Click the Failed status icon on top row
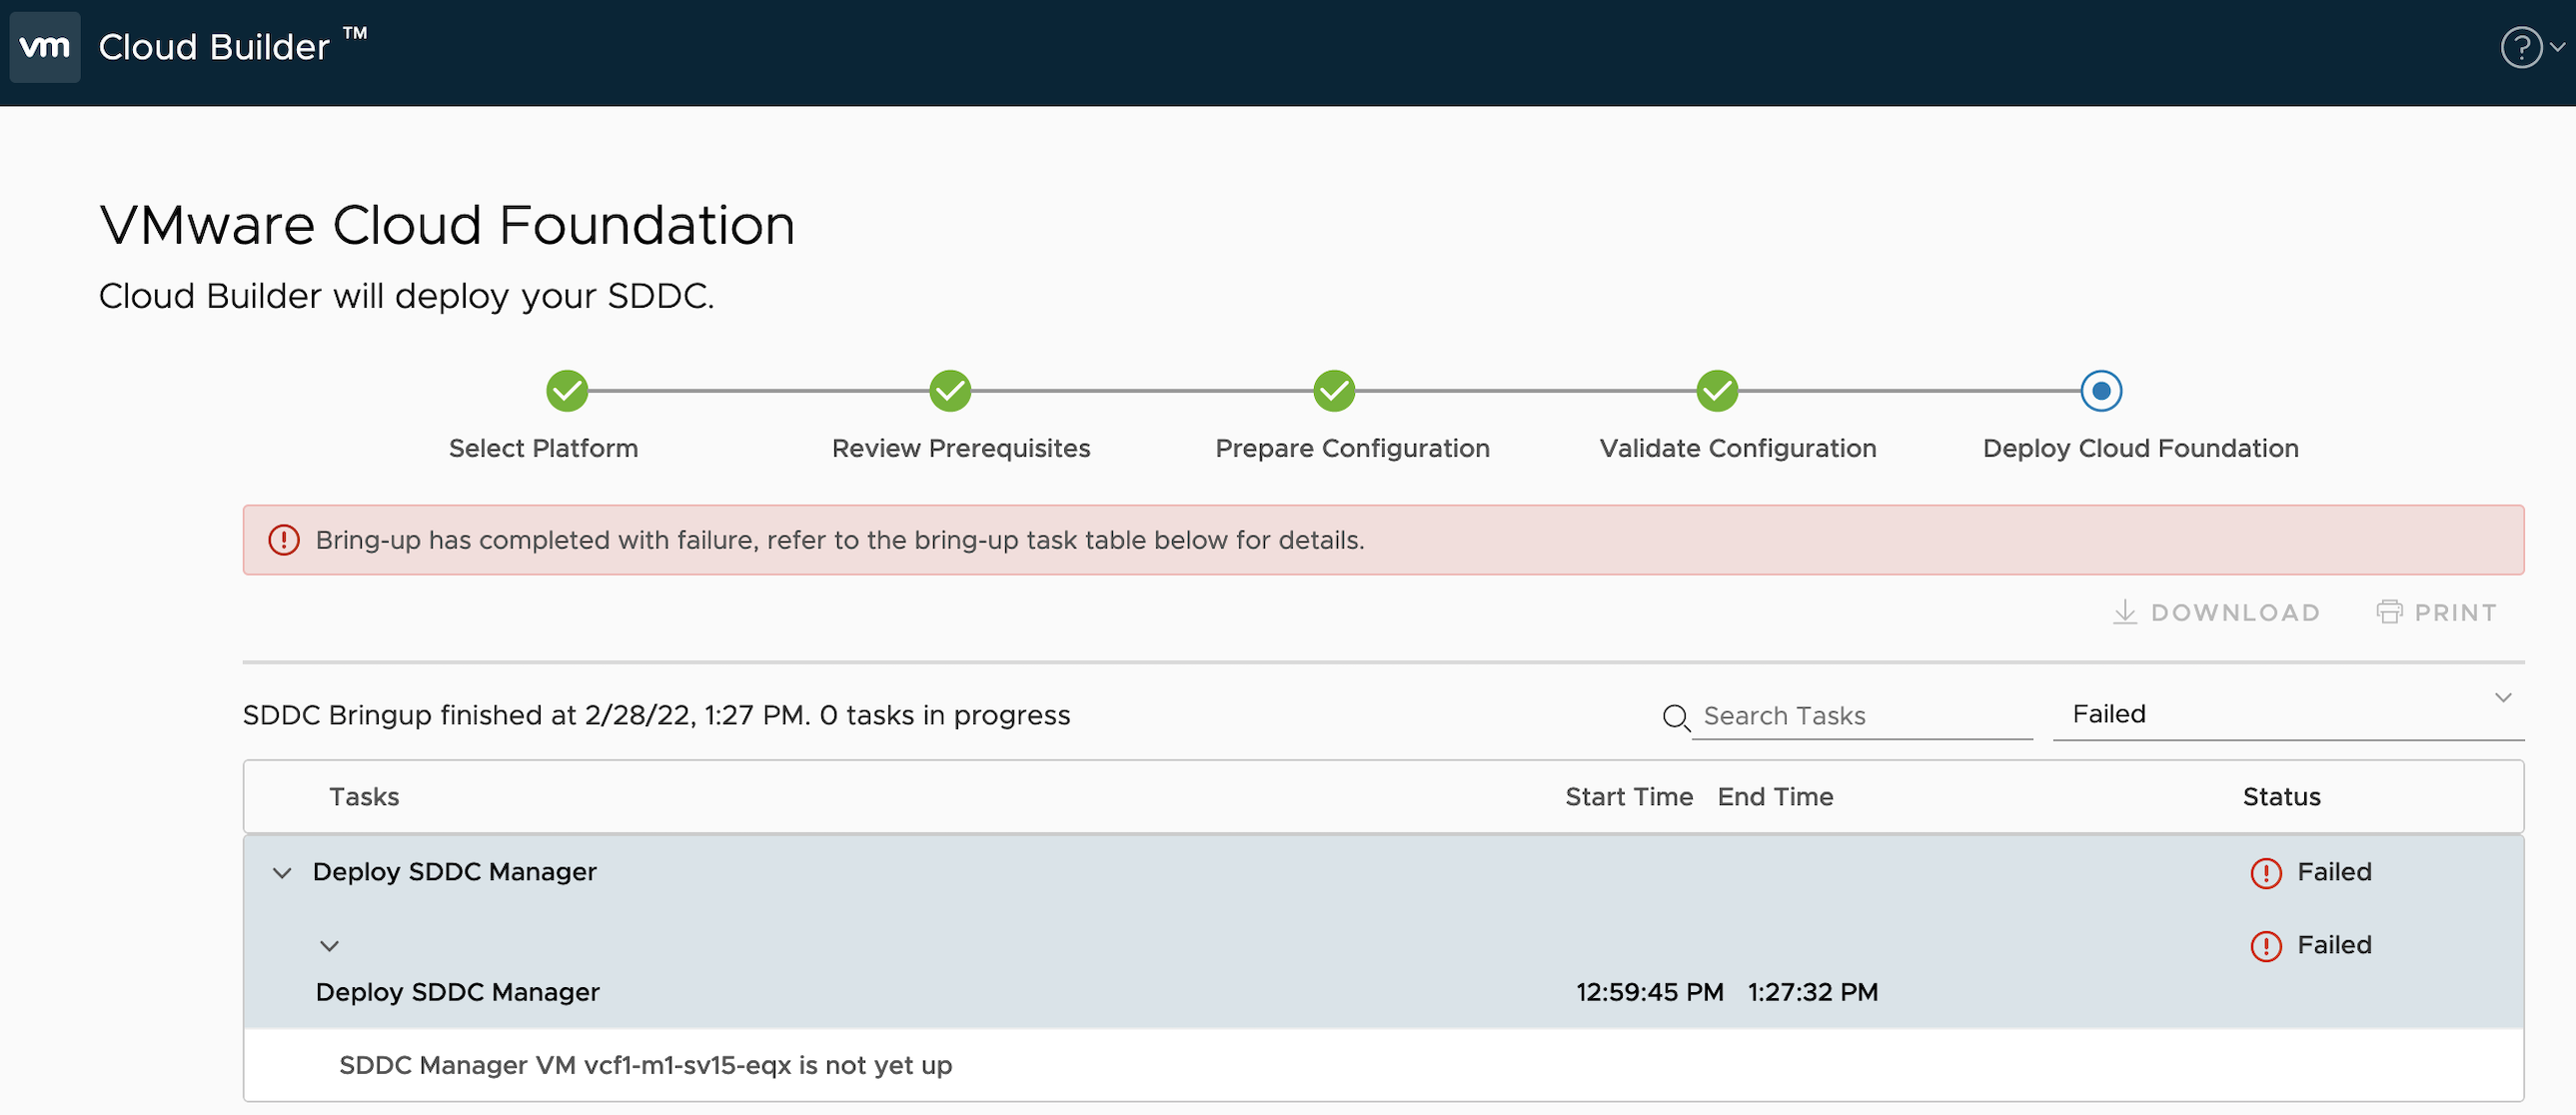The height and width of the screenshot is (1115, 2576). 2265,873
